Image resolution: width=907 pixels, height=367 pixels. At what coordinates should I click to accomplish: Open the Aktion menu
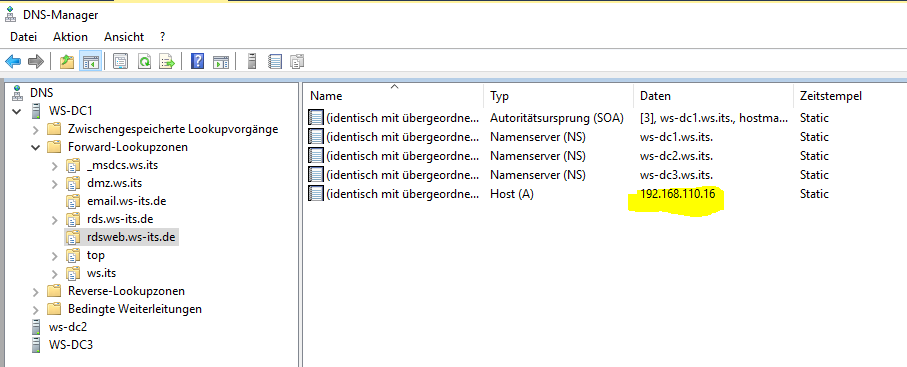[70, 37]
